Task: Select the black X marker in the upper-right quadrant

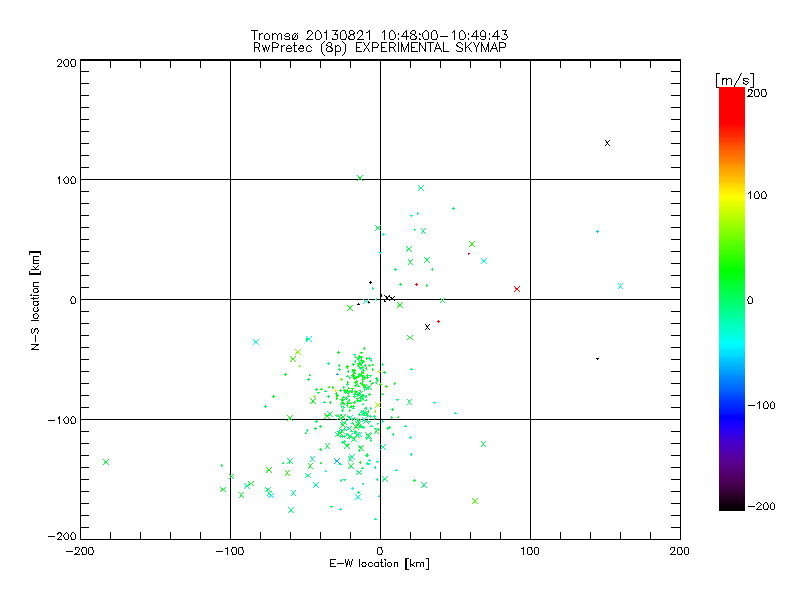Action: coord(607,143)
